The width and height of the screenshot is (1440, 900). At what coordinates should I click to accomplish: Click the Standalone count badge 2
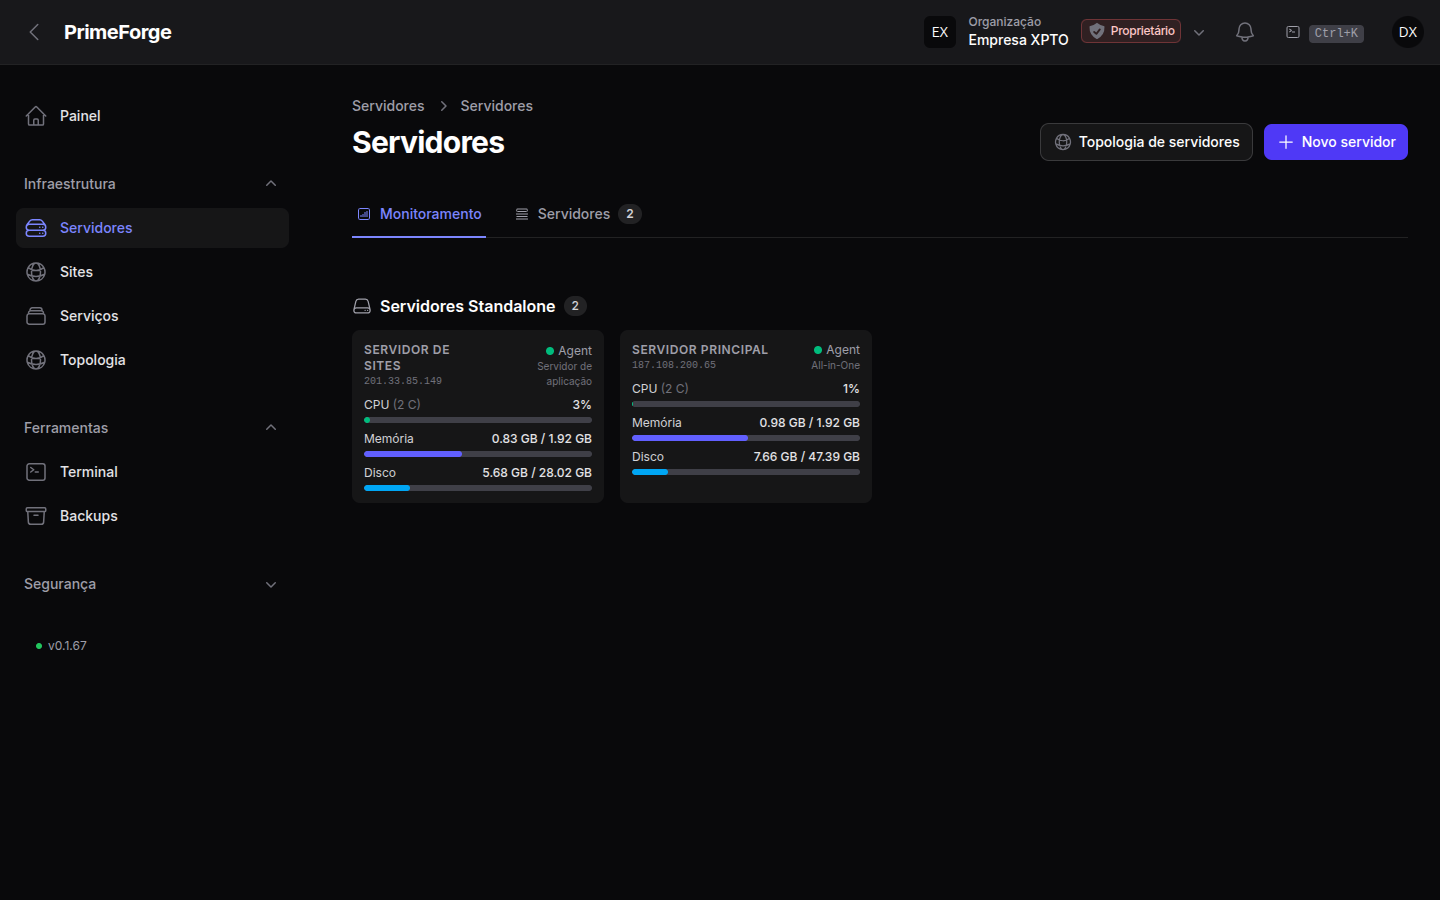tap(575, 306)
